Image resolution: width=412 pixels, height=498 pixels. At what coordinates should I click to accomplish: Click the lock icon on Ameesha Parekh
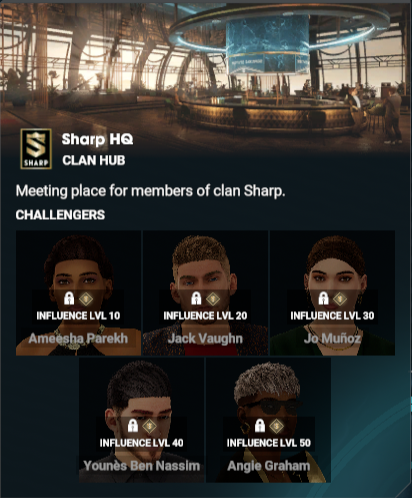(69, 298)
